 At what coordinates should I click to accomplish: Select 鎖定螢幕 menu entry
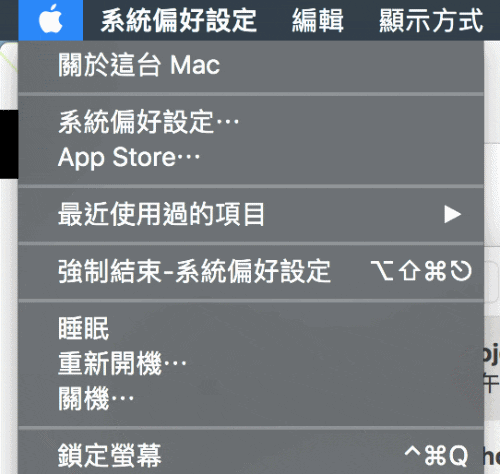pos(251,455)
